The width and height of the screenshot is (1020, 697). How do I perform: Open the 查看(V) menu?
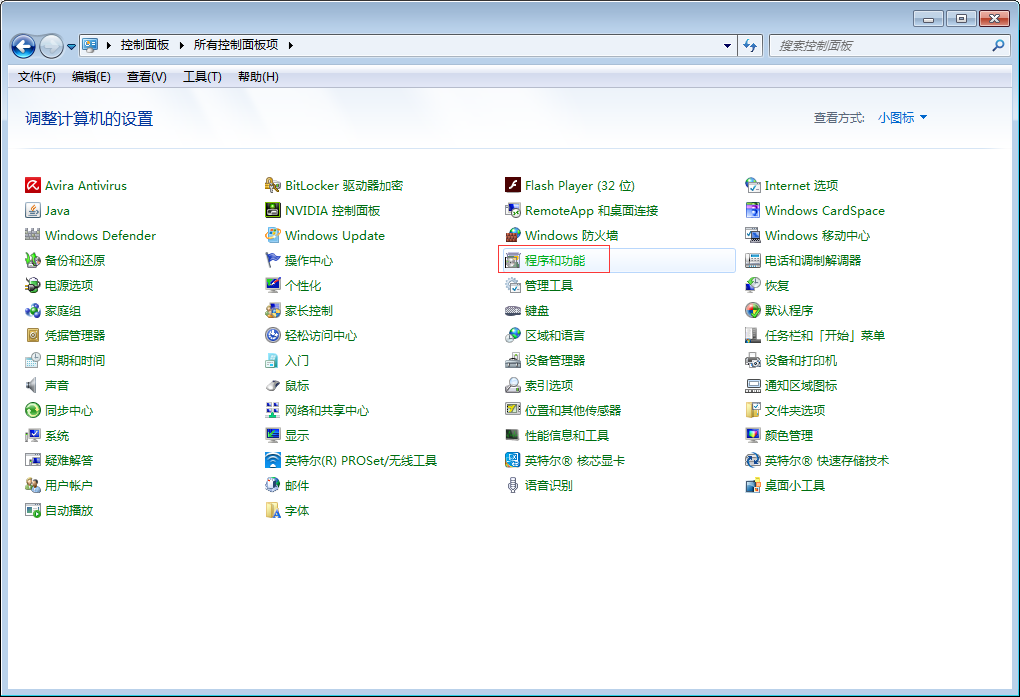point(146,77)
